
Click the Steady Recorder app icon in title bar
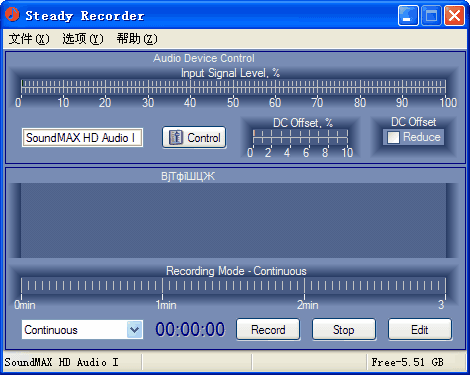pyautogui.click(x=12, y=14)
